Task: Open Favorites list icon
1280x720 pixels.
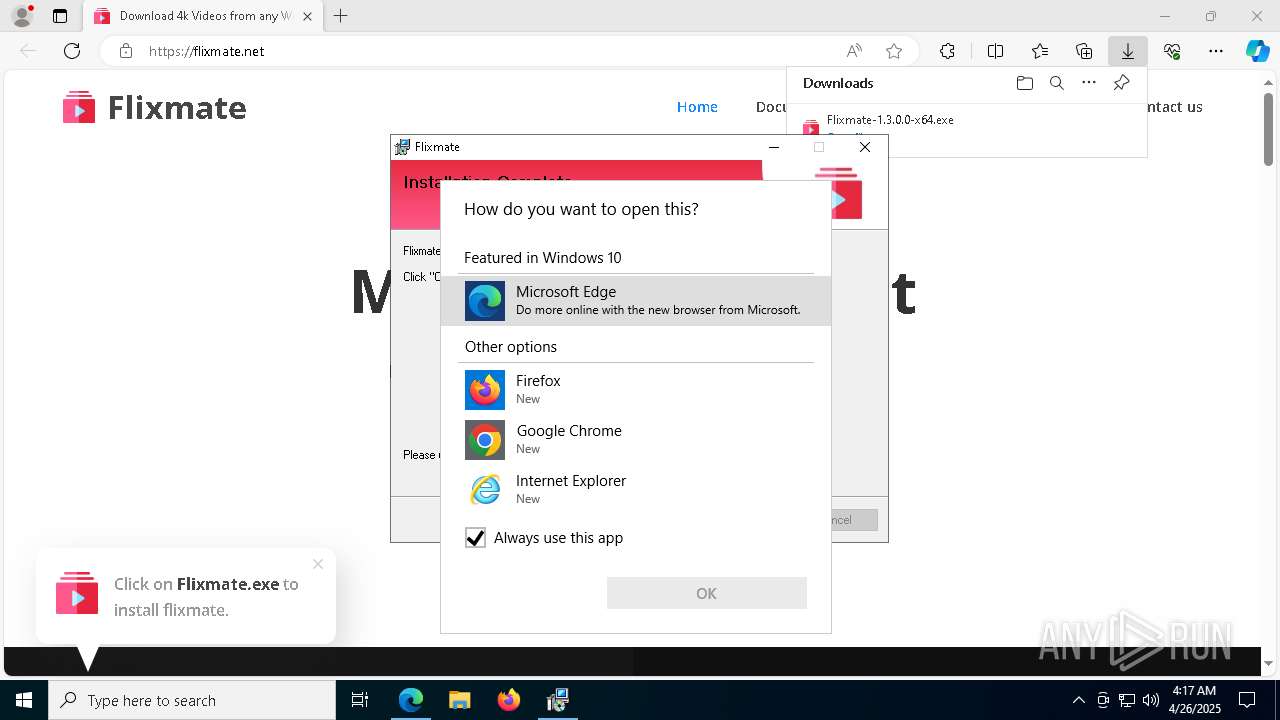Action: 1040,51
